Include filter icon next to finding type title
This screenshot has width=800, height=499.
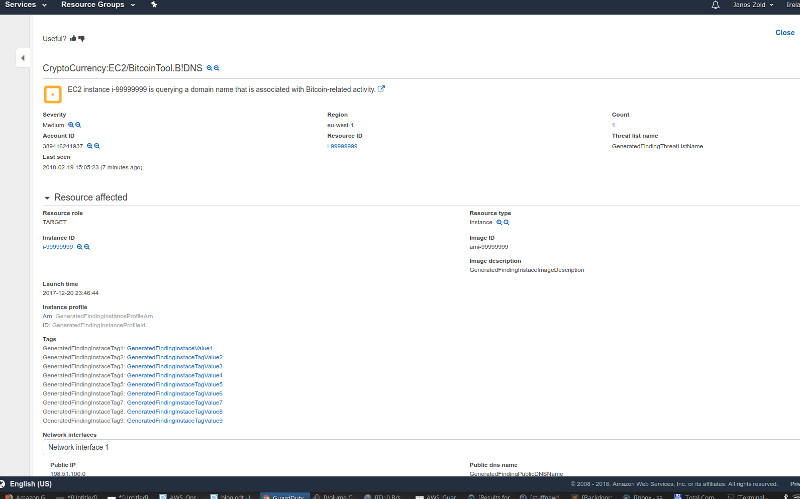tap(209, 68)
